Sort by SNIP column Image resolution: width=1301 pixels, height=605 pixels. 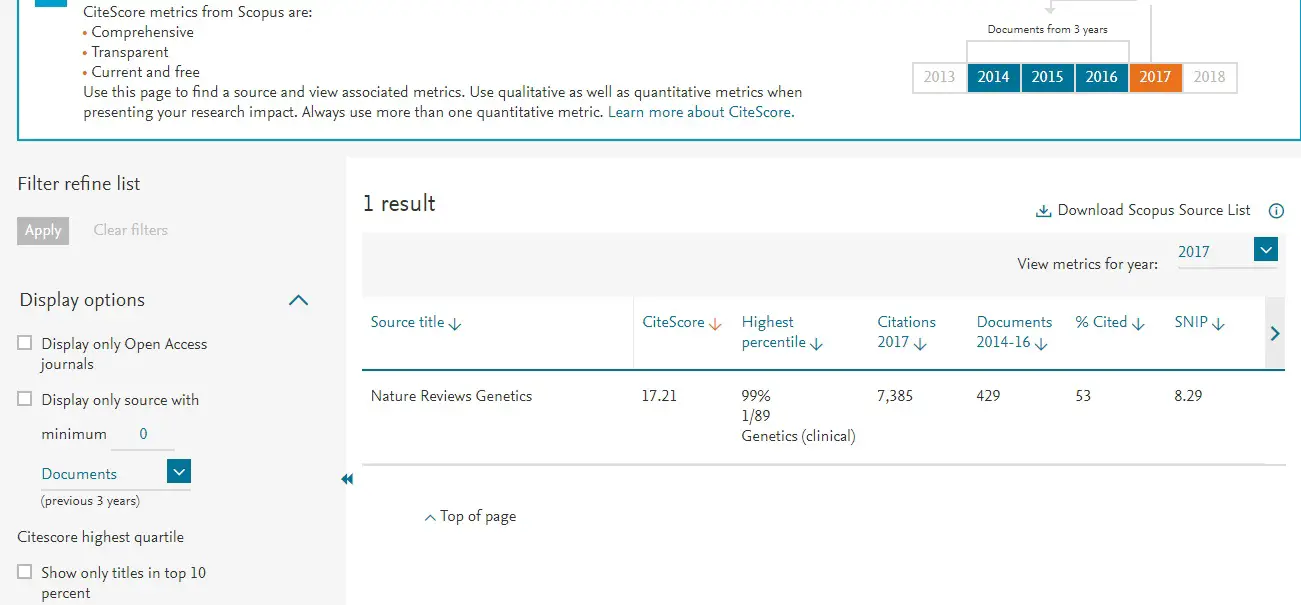[1200, 323]
